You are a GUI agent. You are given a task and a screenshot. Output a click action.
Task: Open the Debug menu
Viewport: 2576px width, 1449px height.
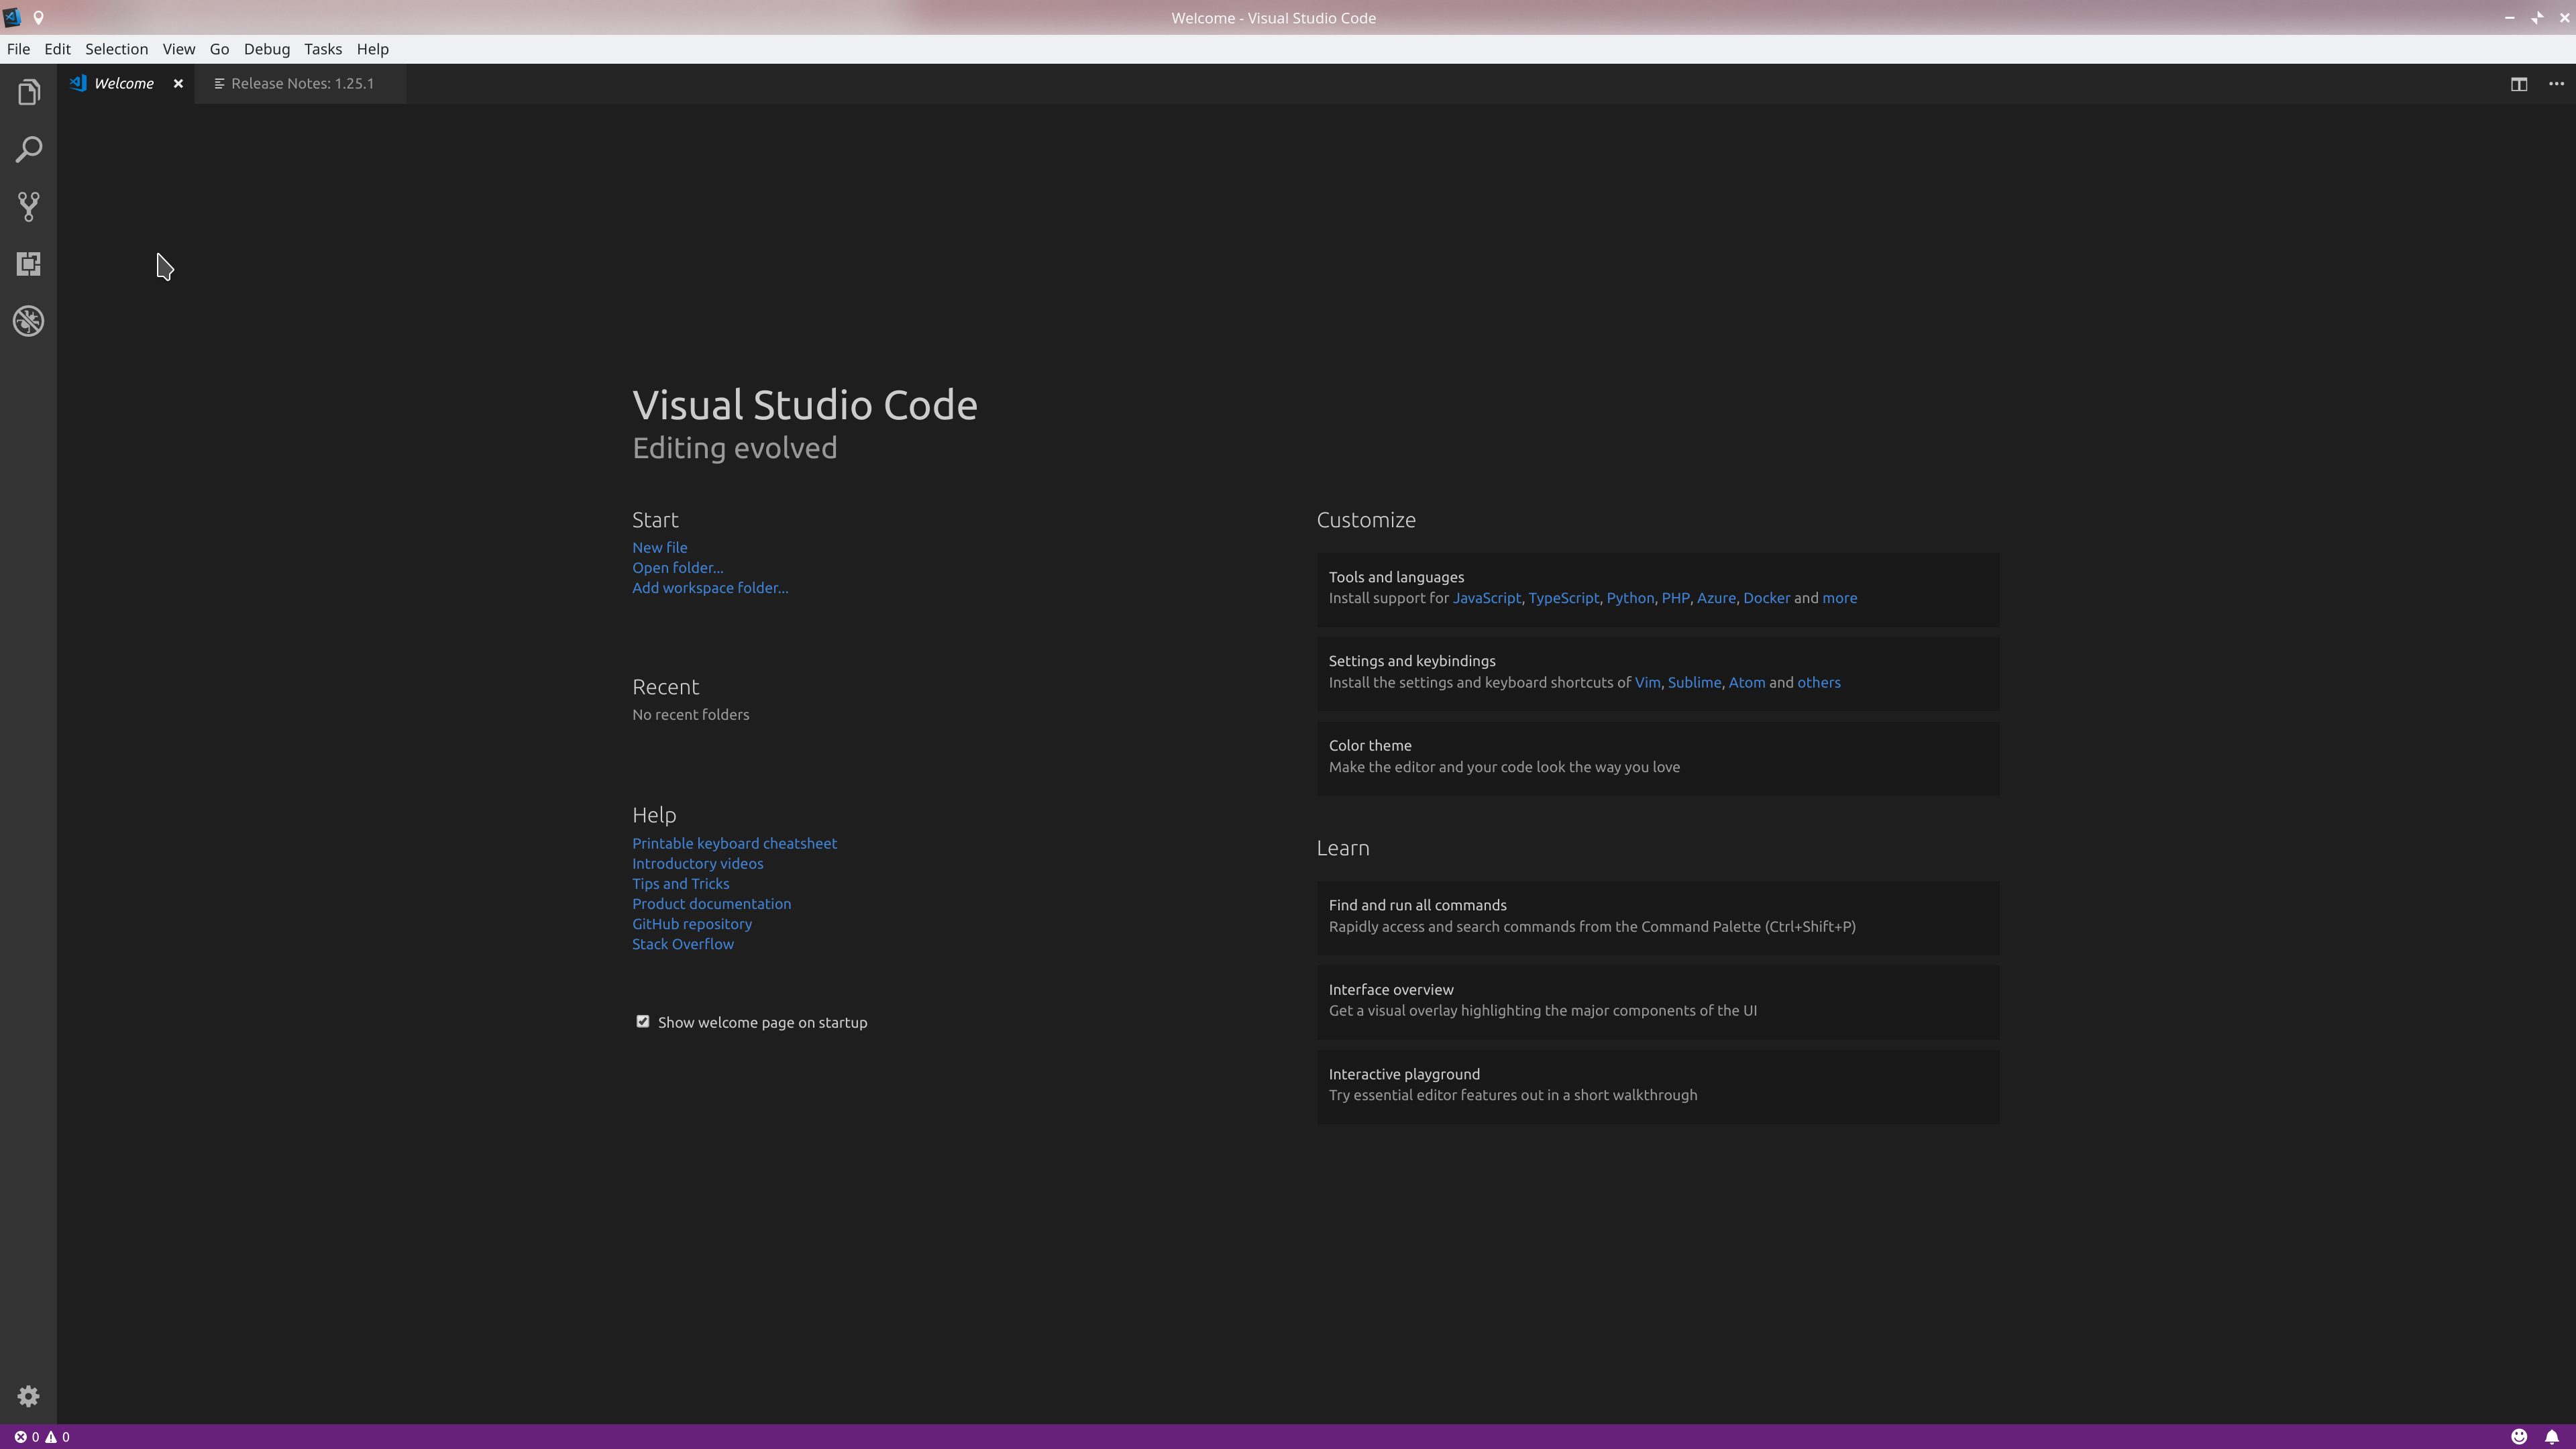coord(266,48)
